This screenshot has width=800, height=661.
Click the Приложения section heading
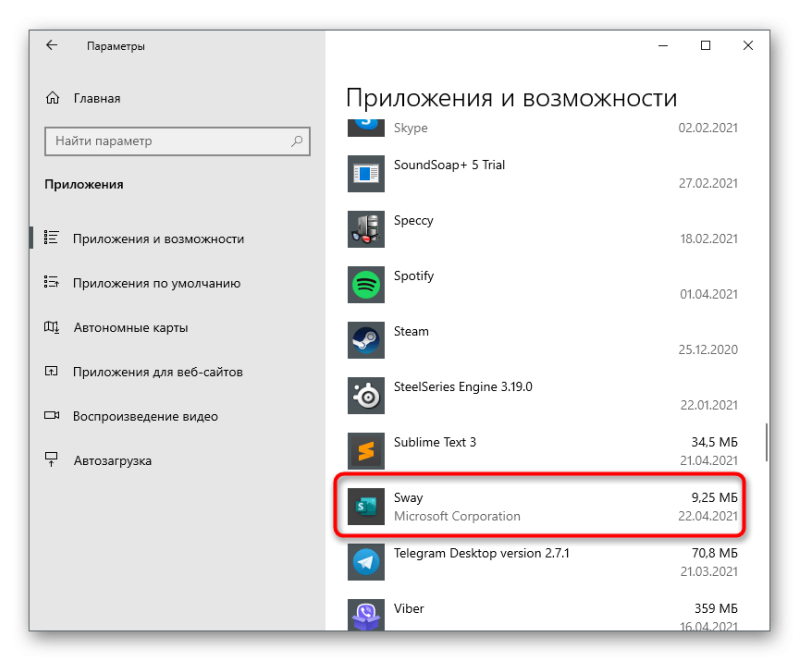[84, 185]
